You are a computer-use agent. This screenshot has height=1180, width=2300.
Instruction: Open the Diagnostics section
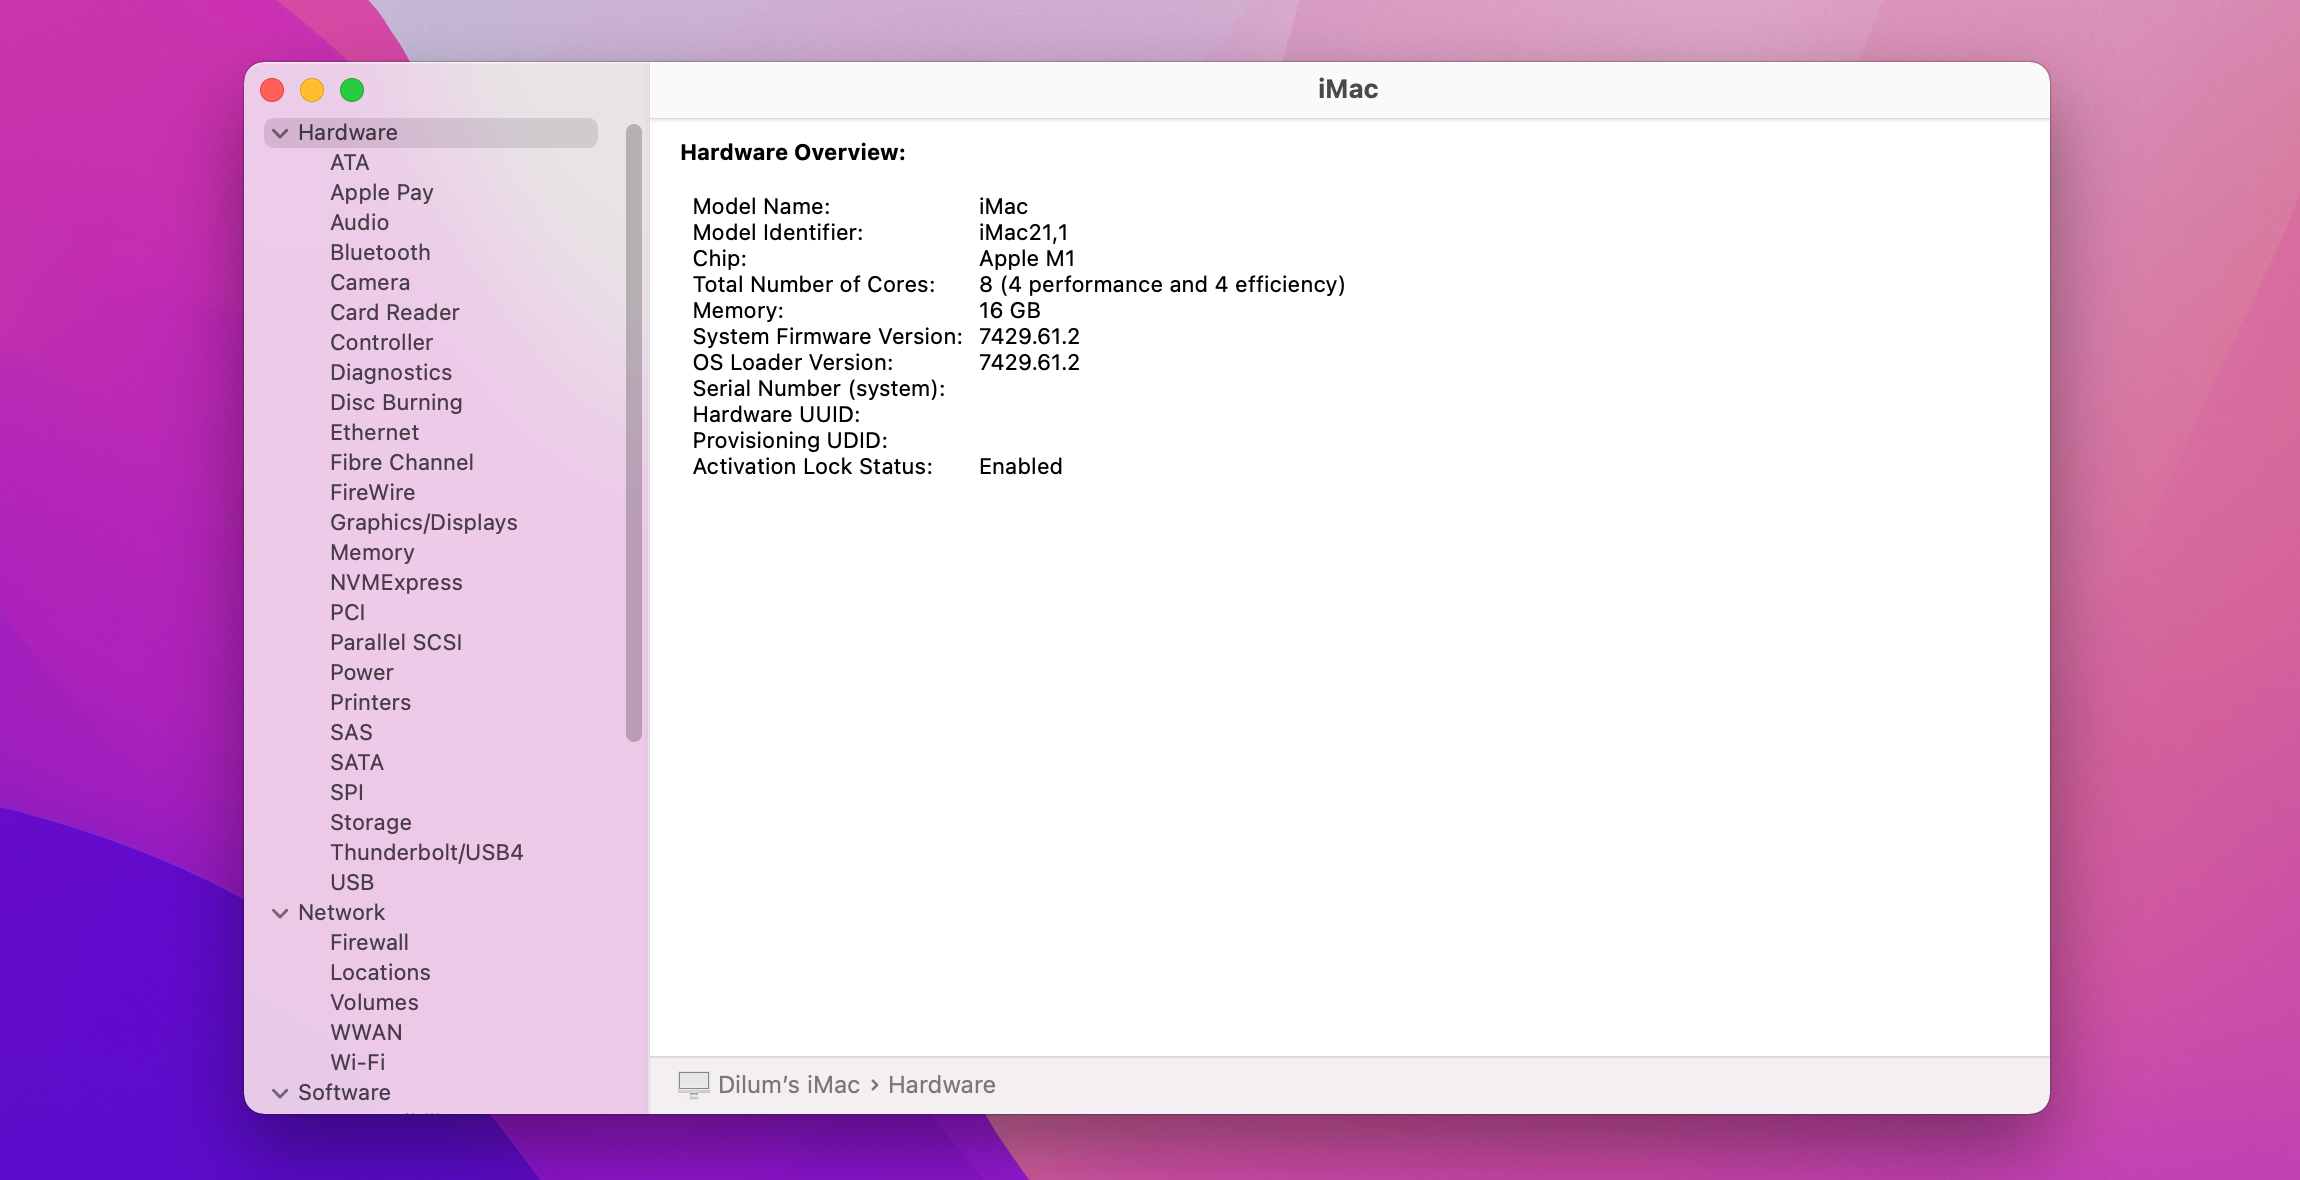(391, 372)
